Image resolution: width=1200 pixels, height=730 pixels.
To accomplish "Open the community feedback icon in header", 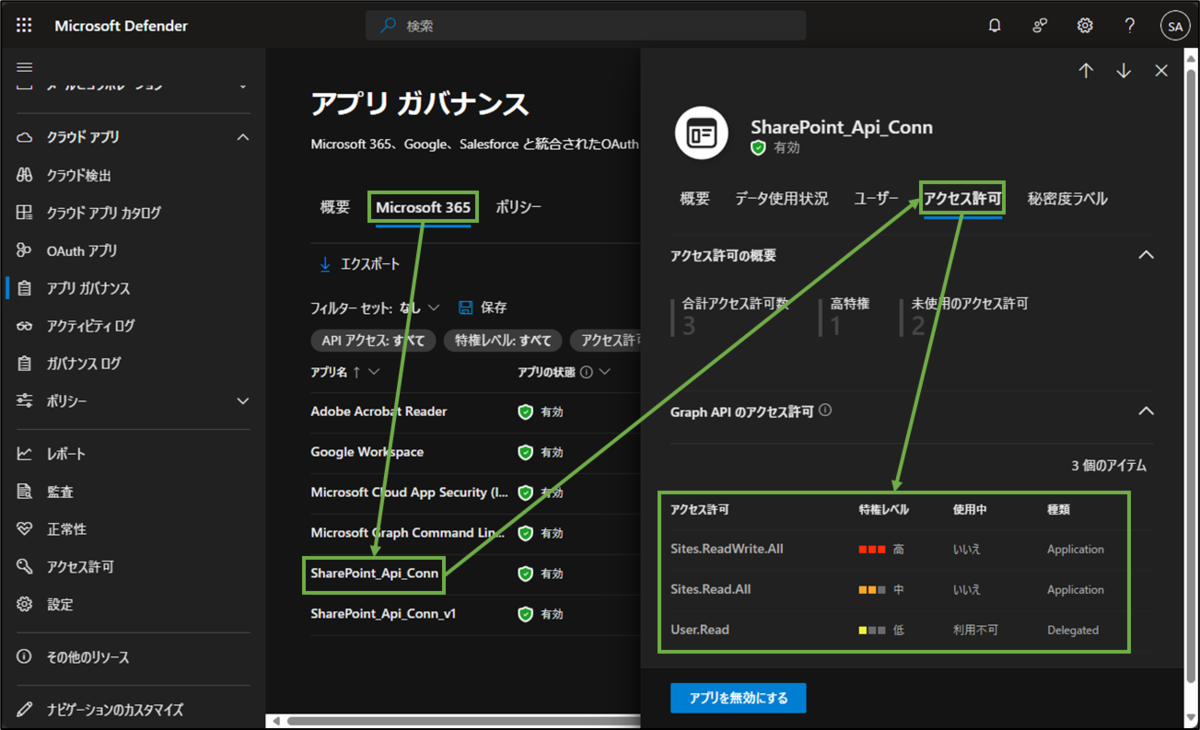I will (1040, 26).
